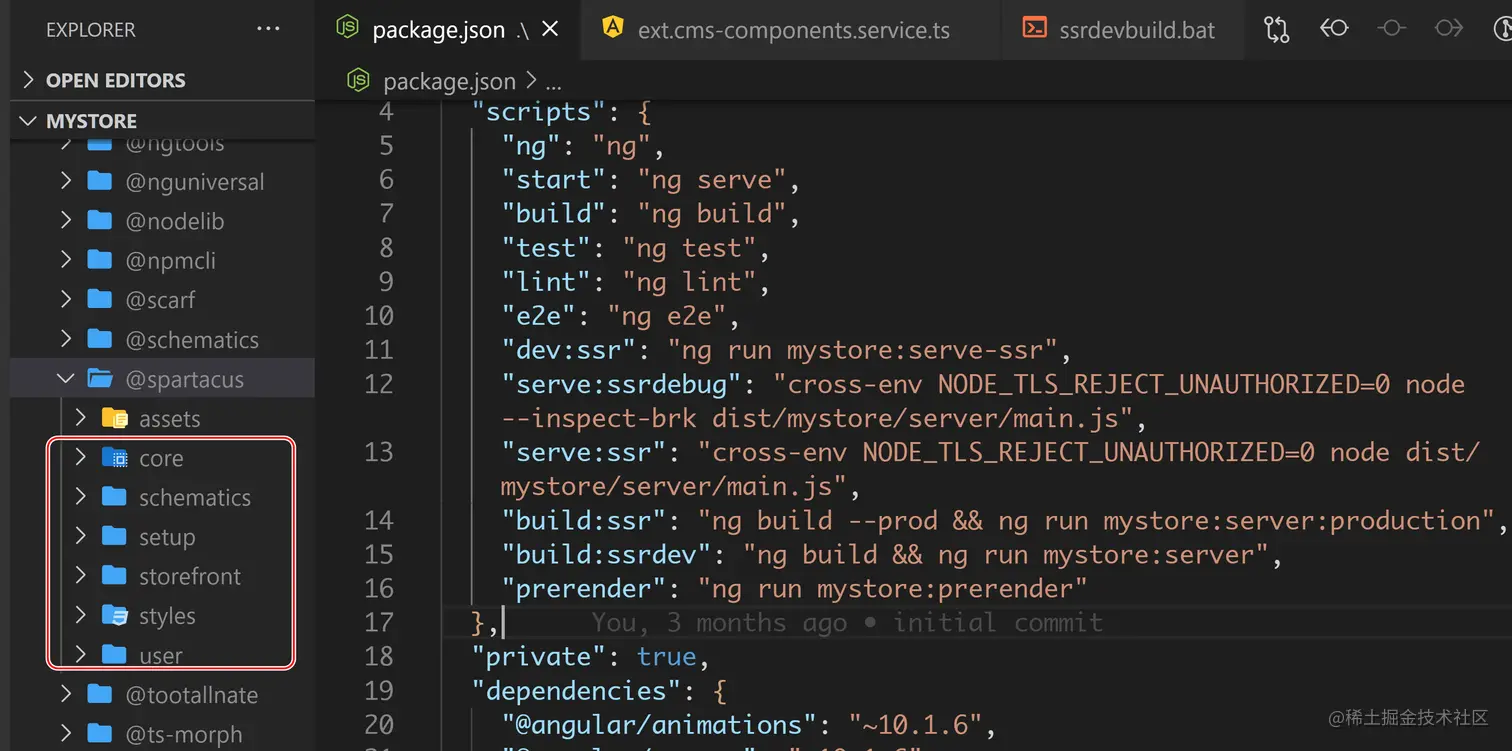
Task: Select the schematics folder under @spartacus
Action: click(162, 497)
